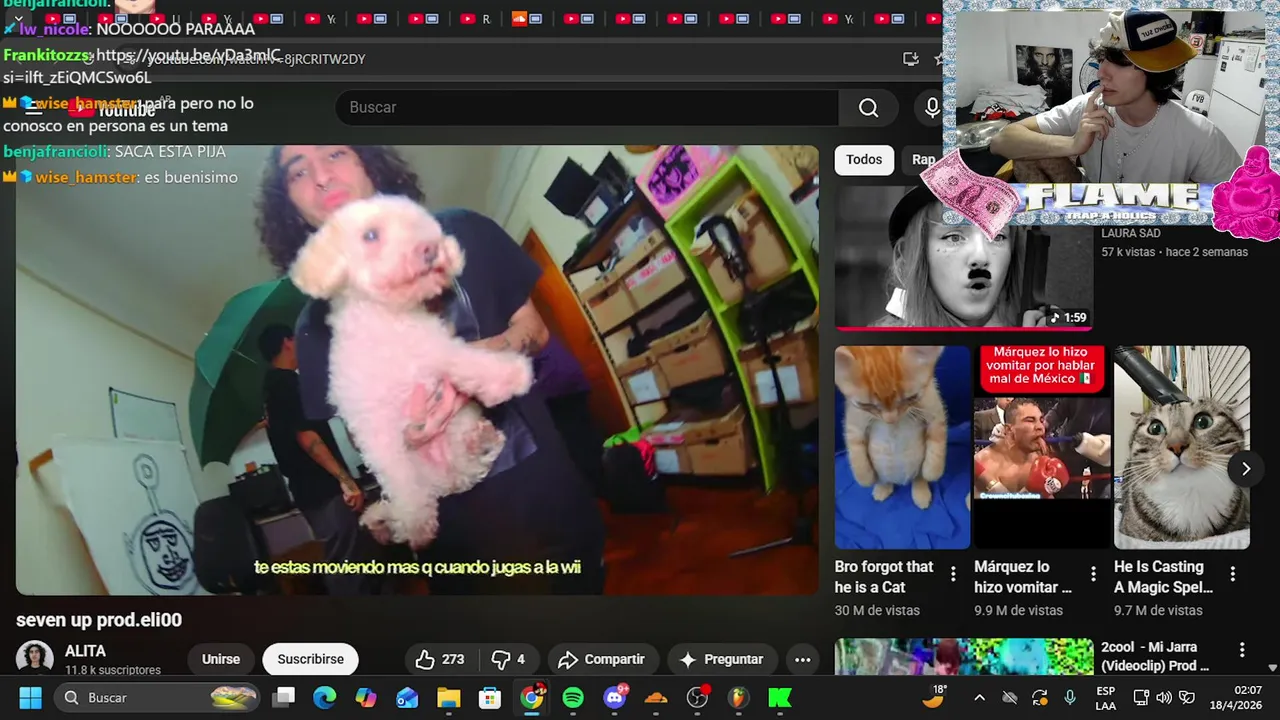Image resolution: width=1280 pixels, height=720 pixels.
Task: Open options menu for Bro forgot that he is a Cat
Action: tap(953, 574)
